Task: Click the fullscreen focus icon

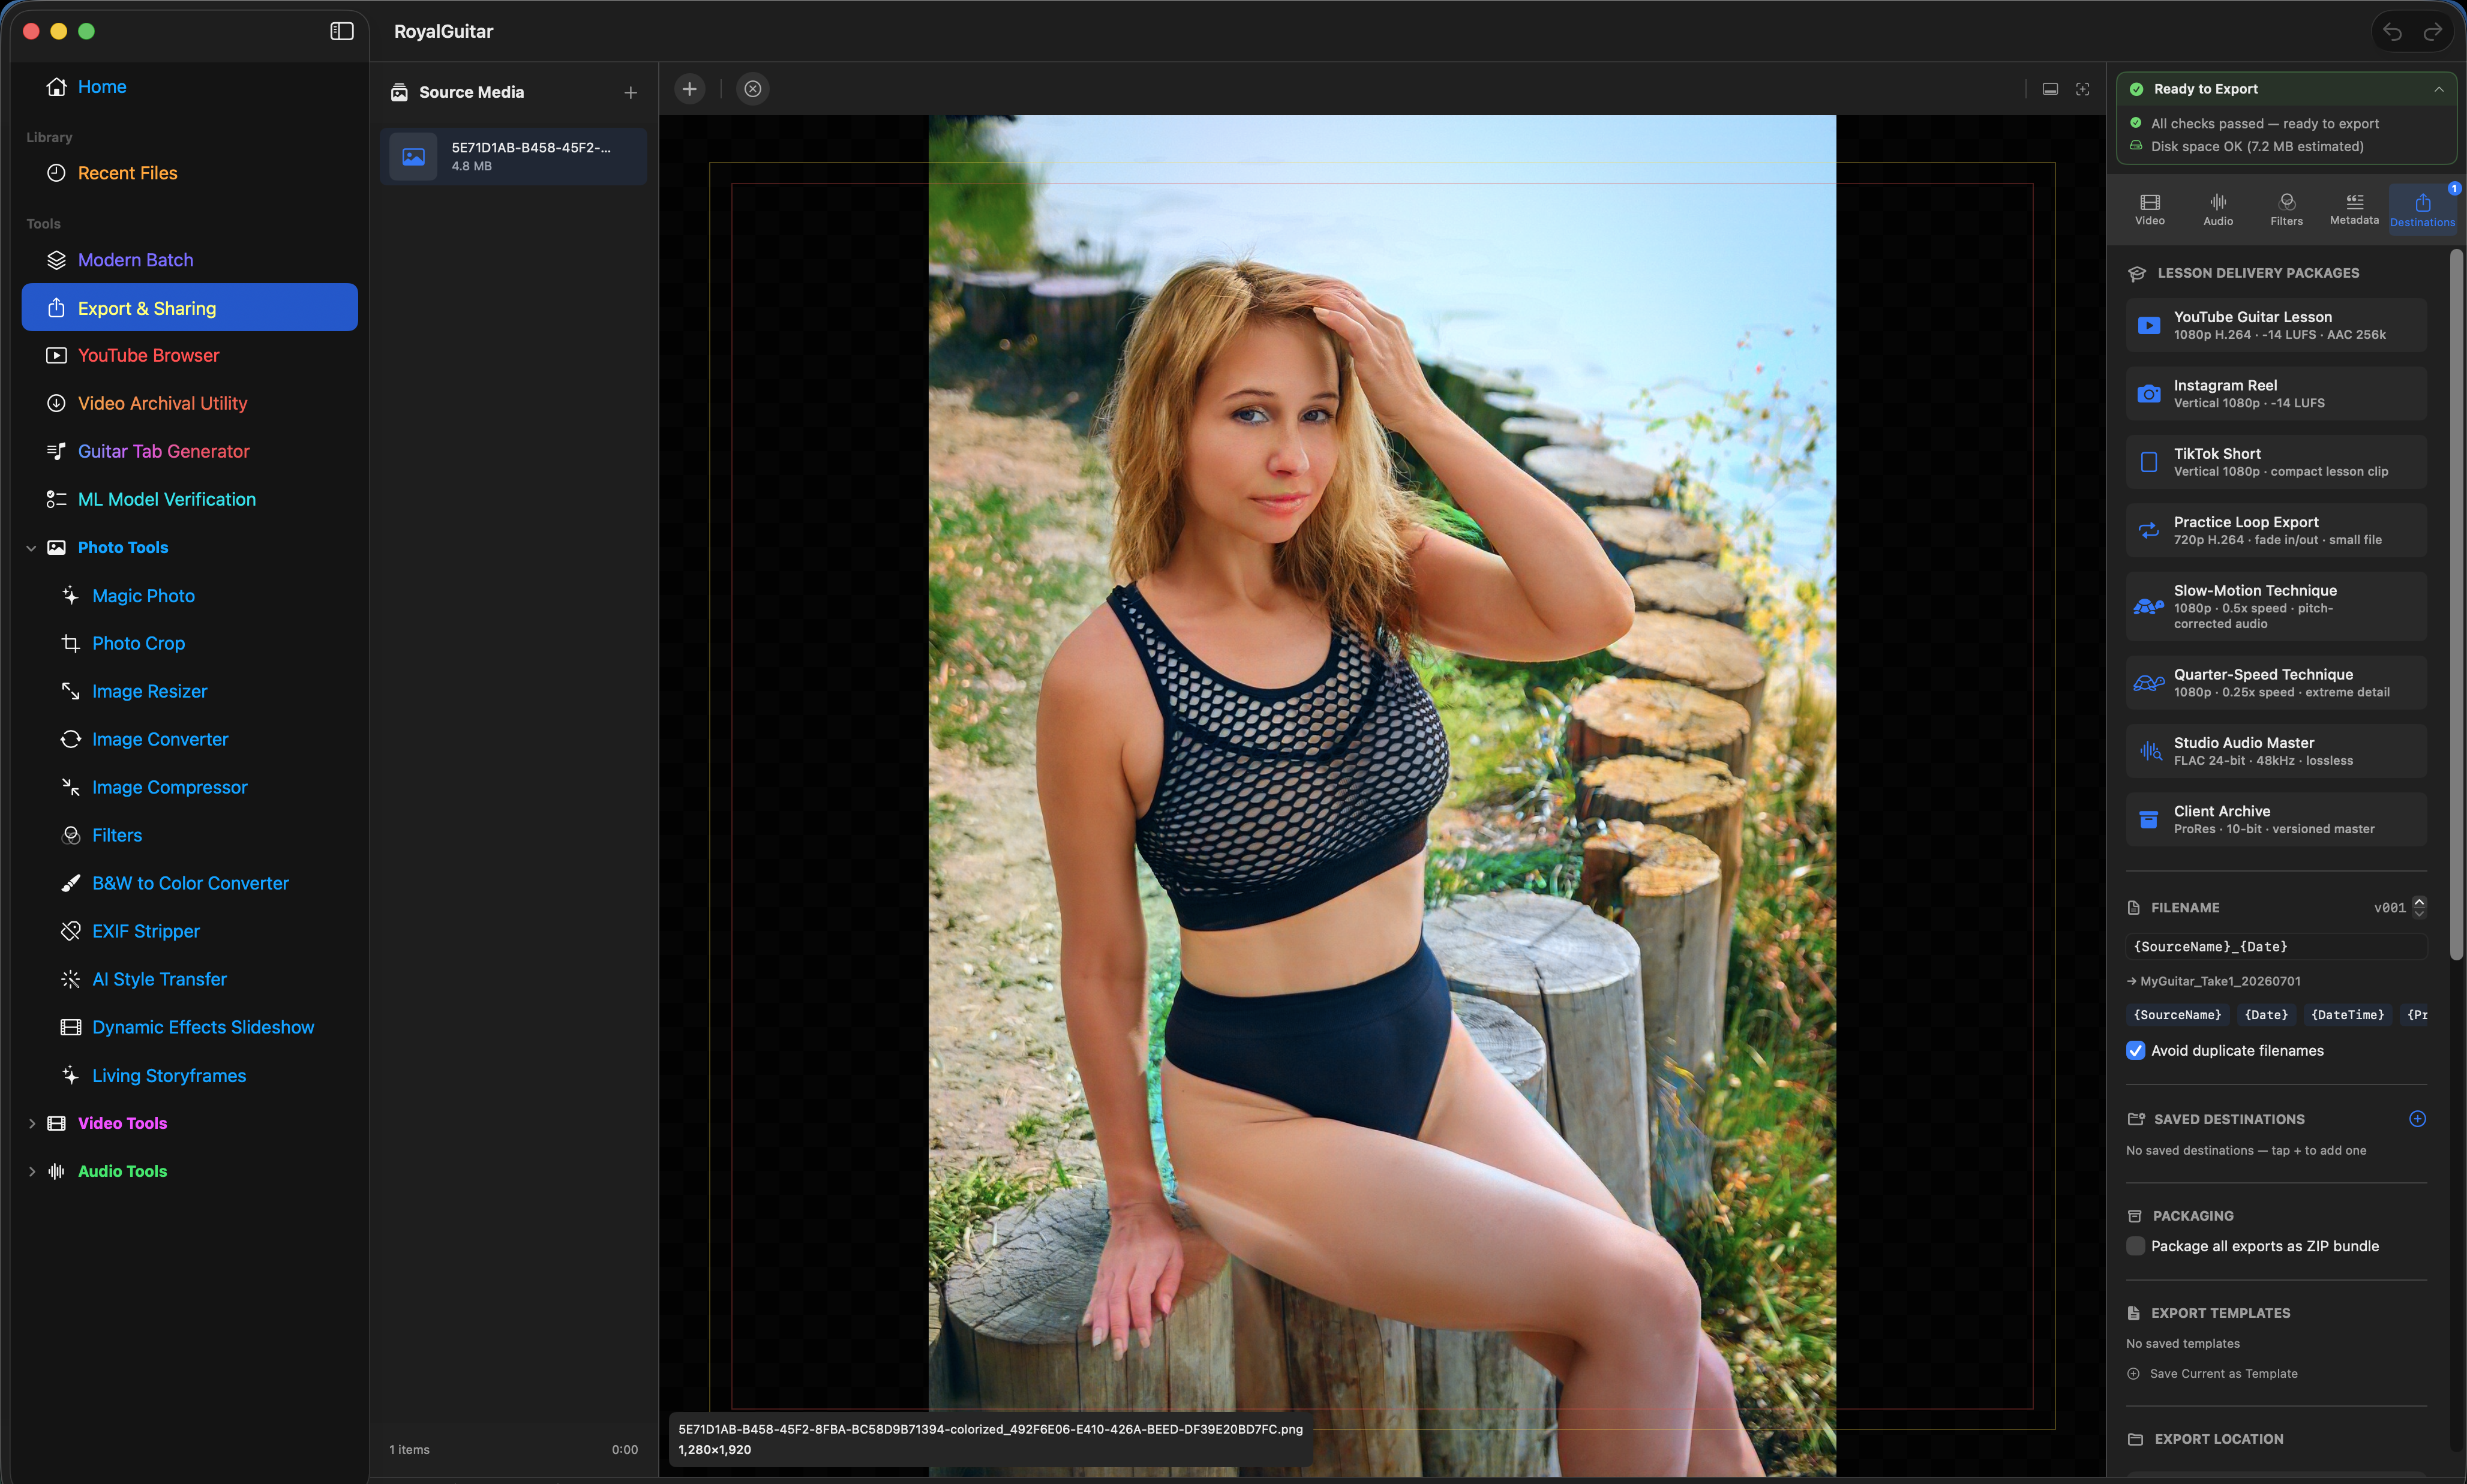Action: (2083, 90)
